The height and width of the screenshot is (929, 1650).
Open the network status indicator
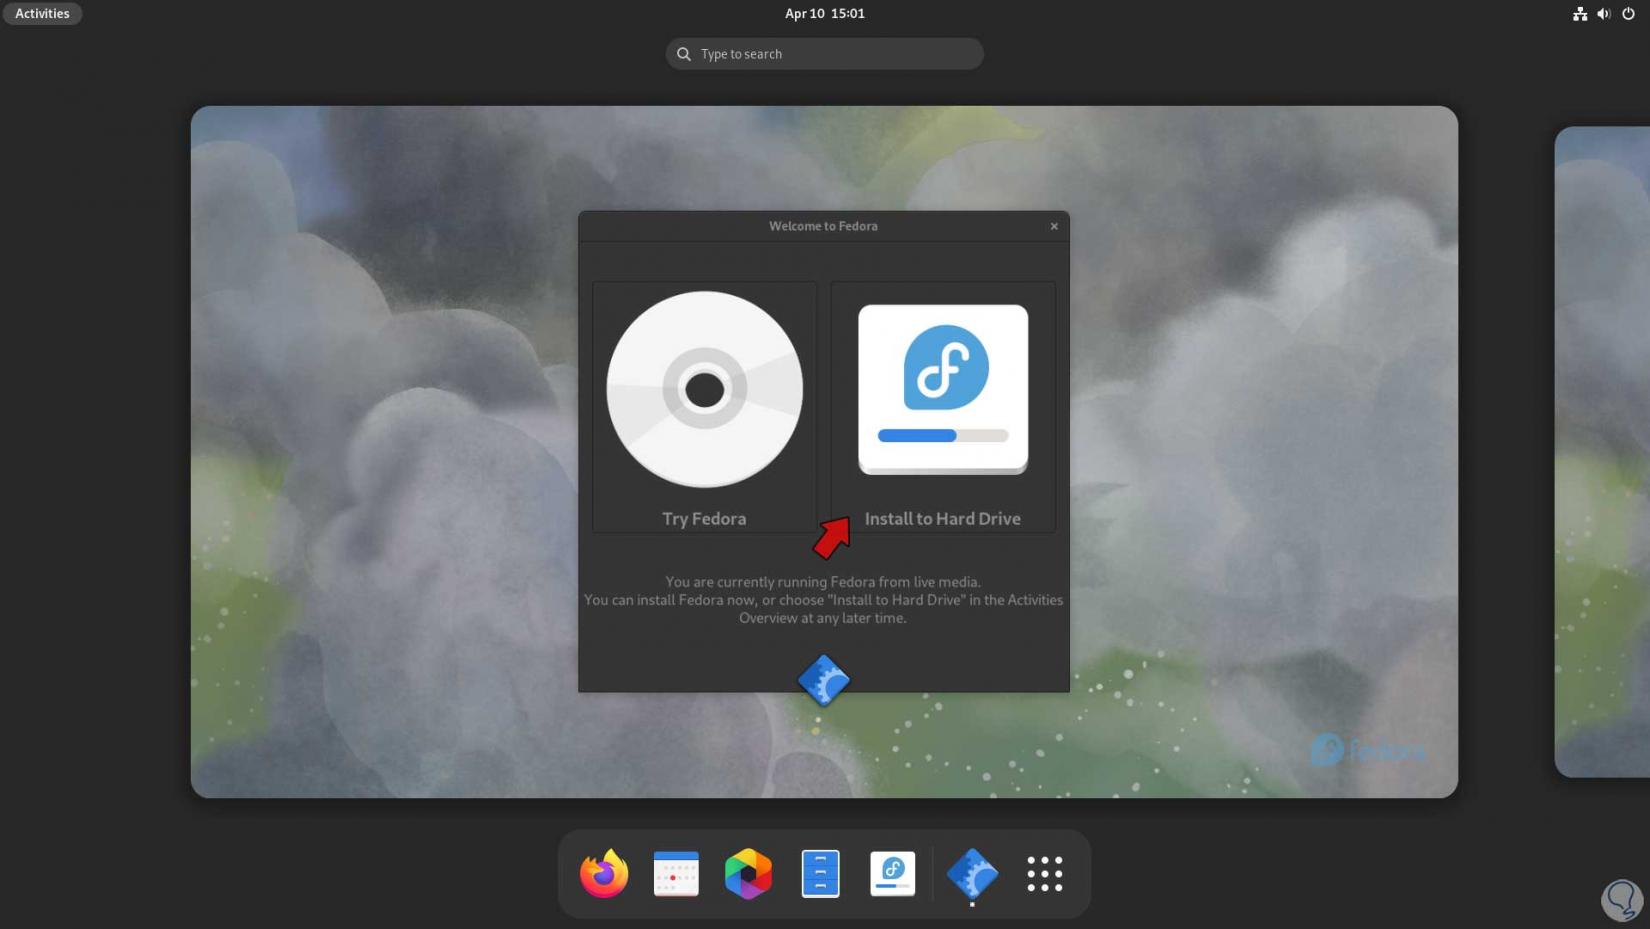click(1580, 14)
